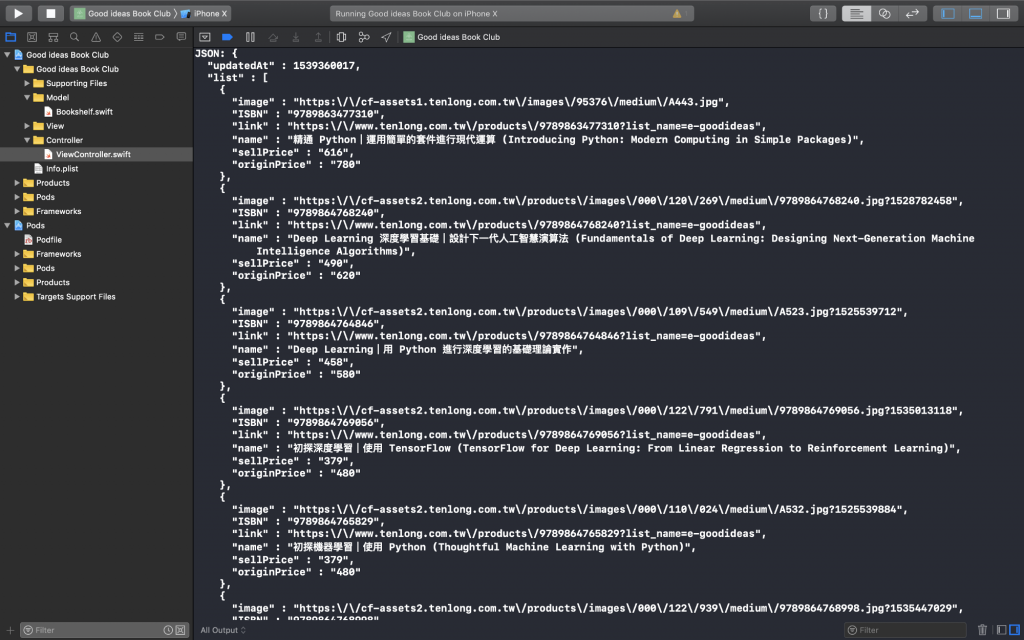Collapse the Controller folder
Viewport: 1024px width, 640px height.
(27, 140)
